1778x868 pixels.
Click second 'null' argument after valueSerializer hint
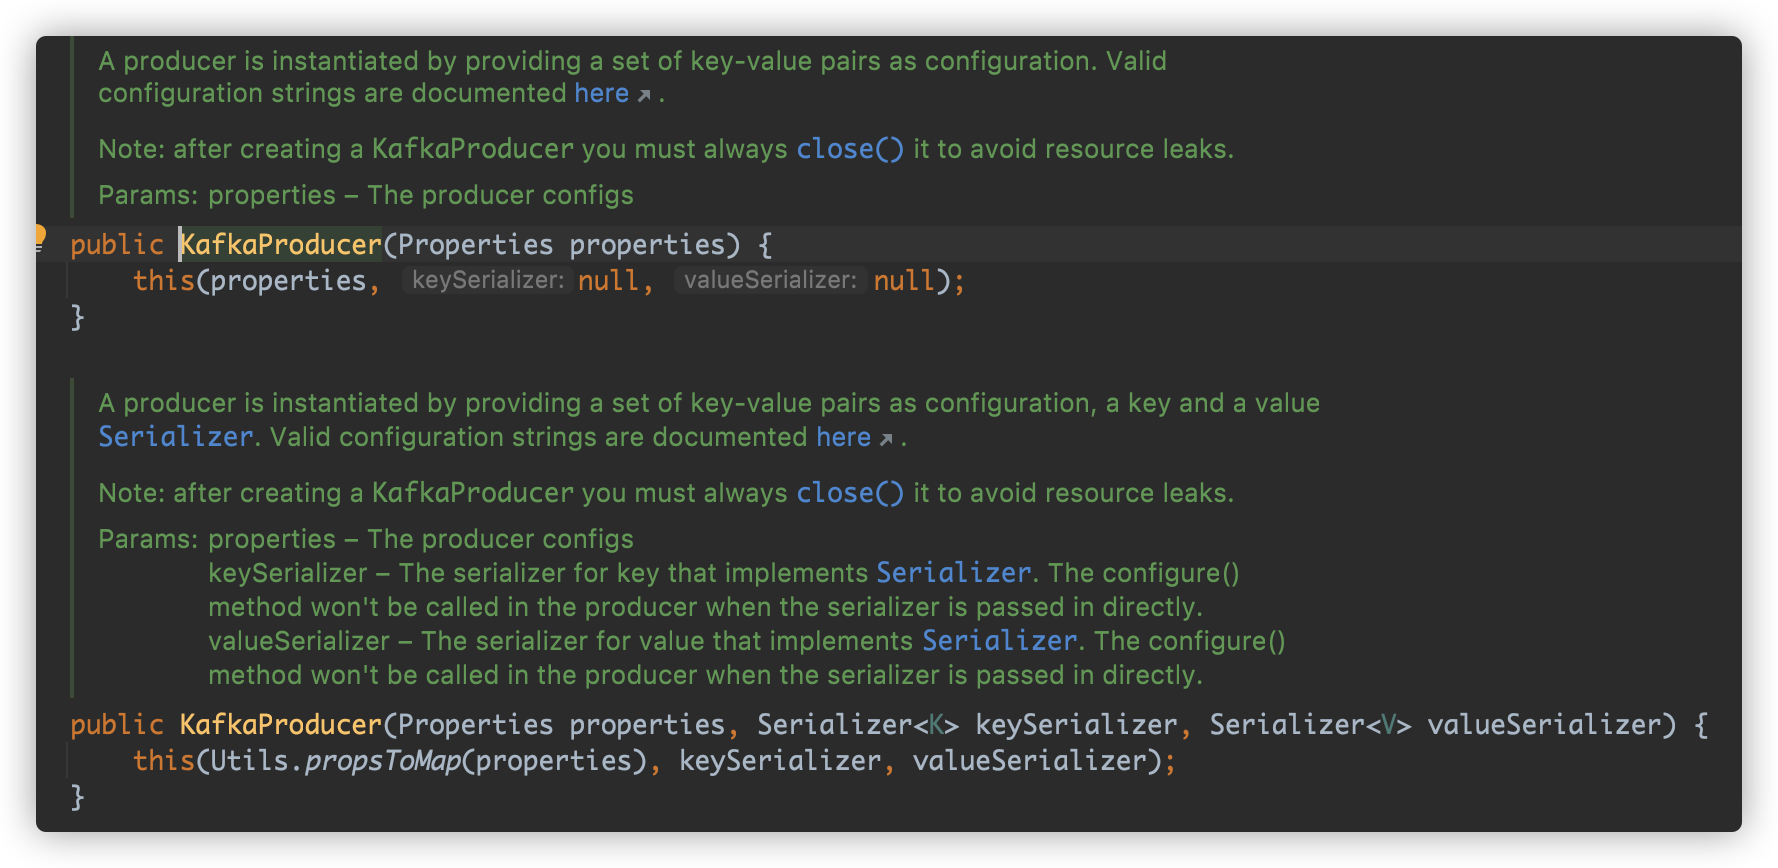coord(904,281)
